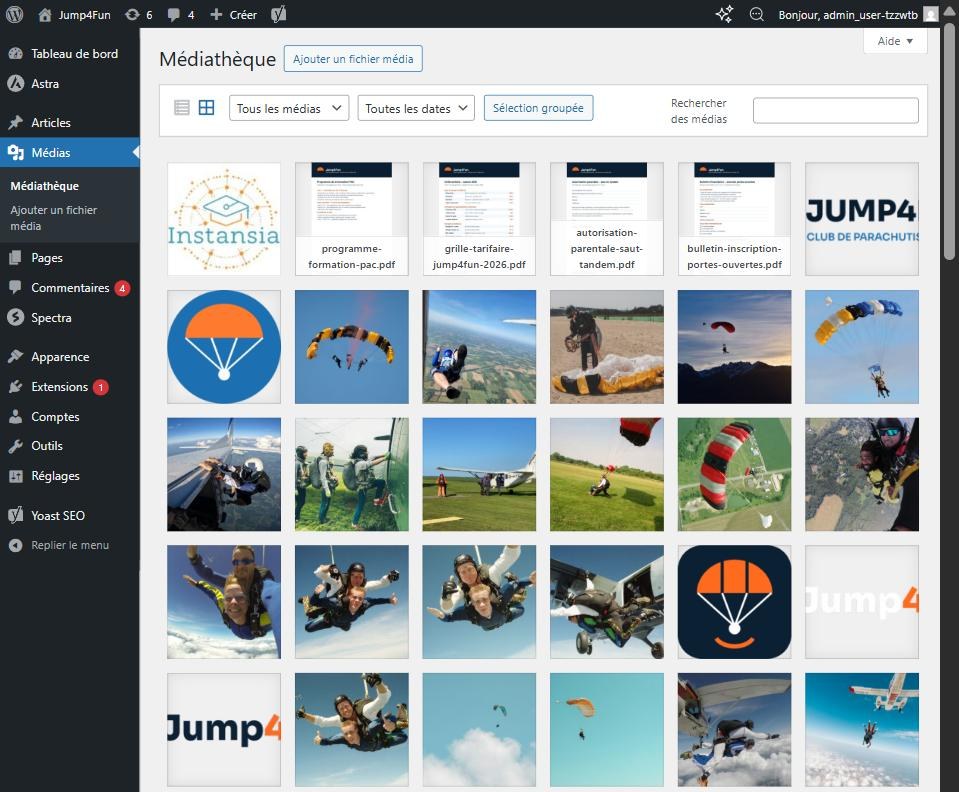Expand the Aide help tab
The image size is (959, 792).
(x=895, y=41)
